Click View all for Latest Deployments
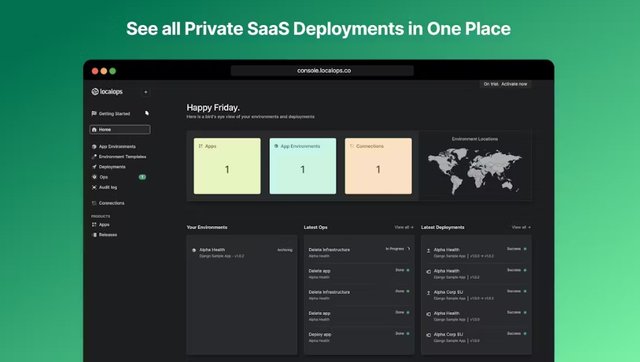640x362 pixels. pos(521,227)
